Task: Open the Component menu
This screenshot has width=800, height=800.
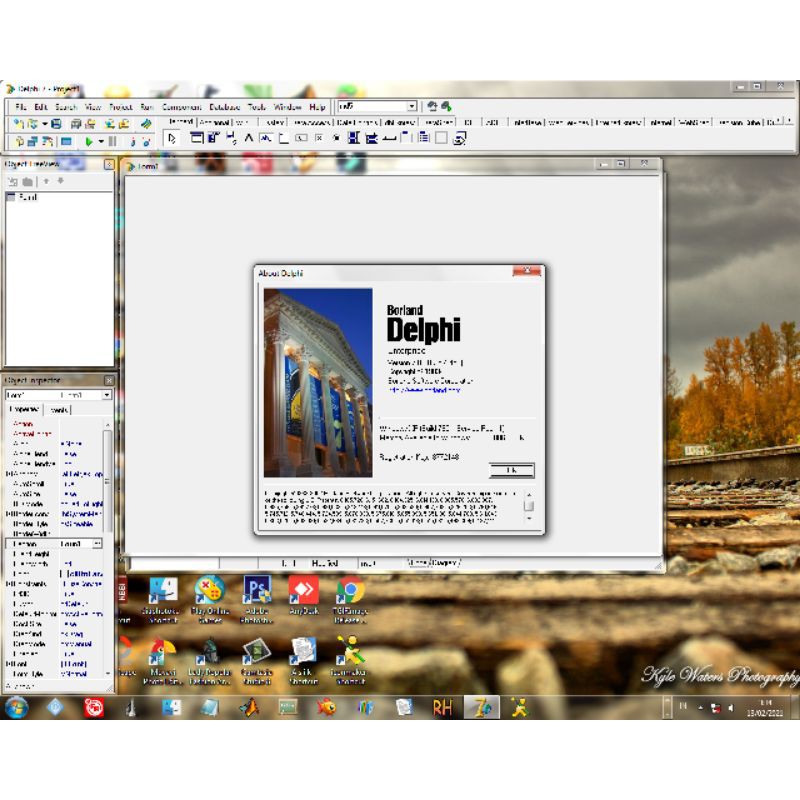Action: click(x=181, y=107)
